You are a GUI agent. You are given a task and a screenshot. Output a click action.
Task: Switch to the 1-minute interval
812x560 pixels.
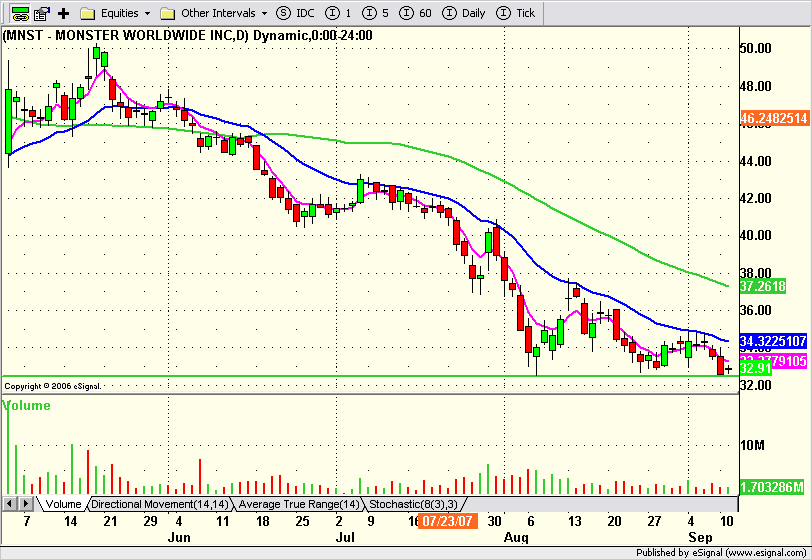(x=339, y=13)
